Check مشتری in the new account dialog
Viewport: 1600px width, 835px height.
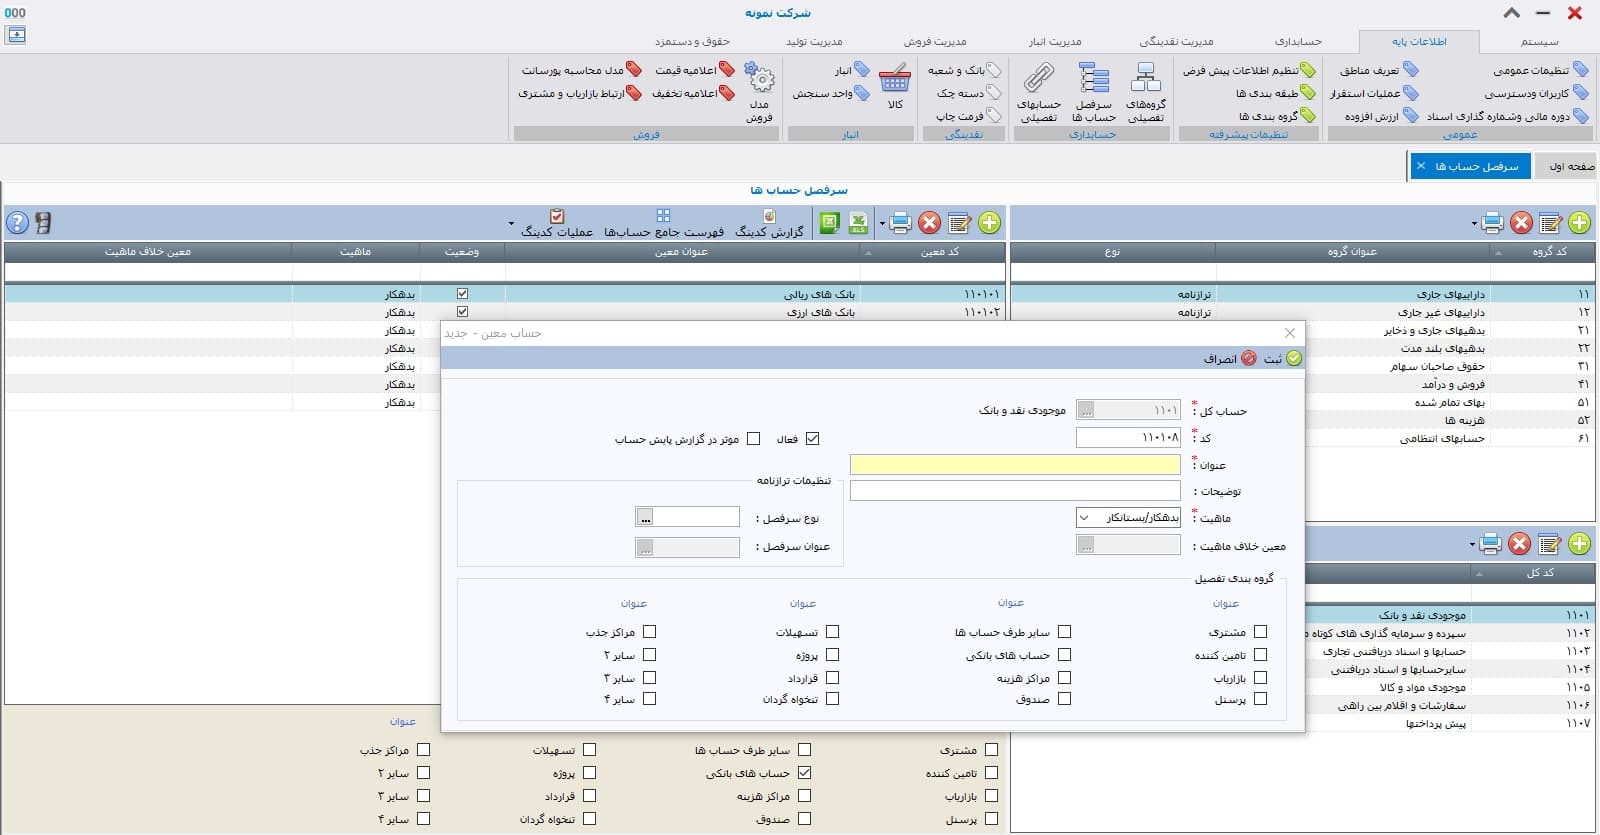click(x=1260, y=632)
